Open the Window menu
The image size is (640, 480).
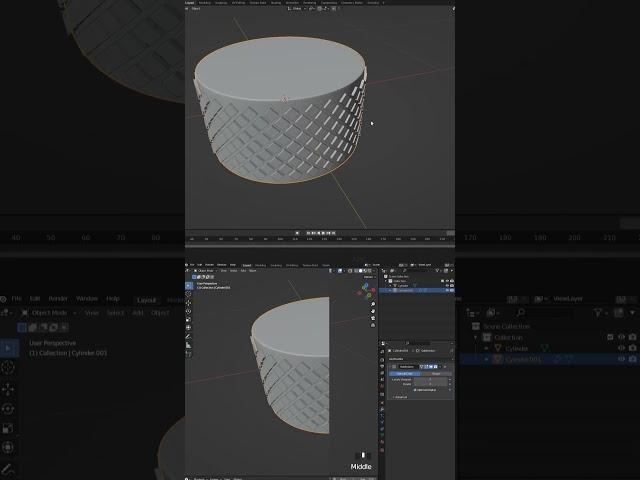222,265
